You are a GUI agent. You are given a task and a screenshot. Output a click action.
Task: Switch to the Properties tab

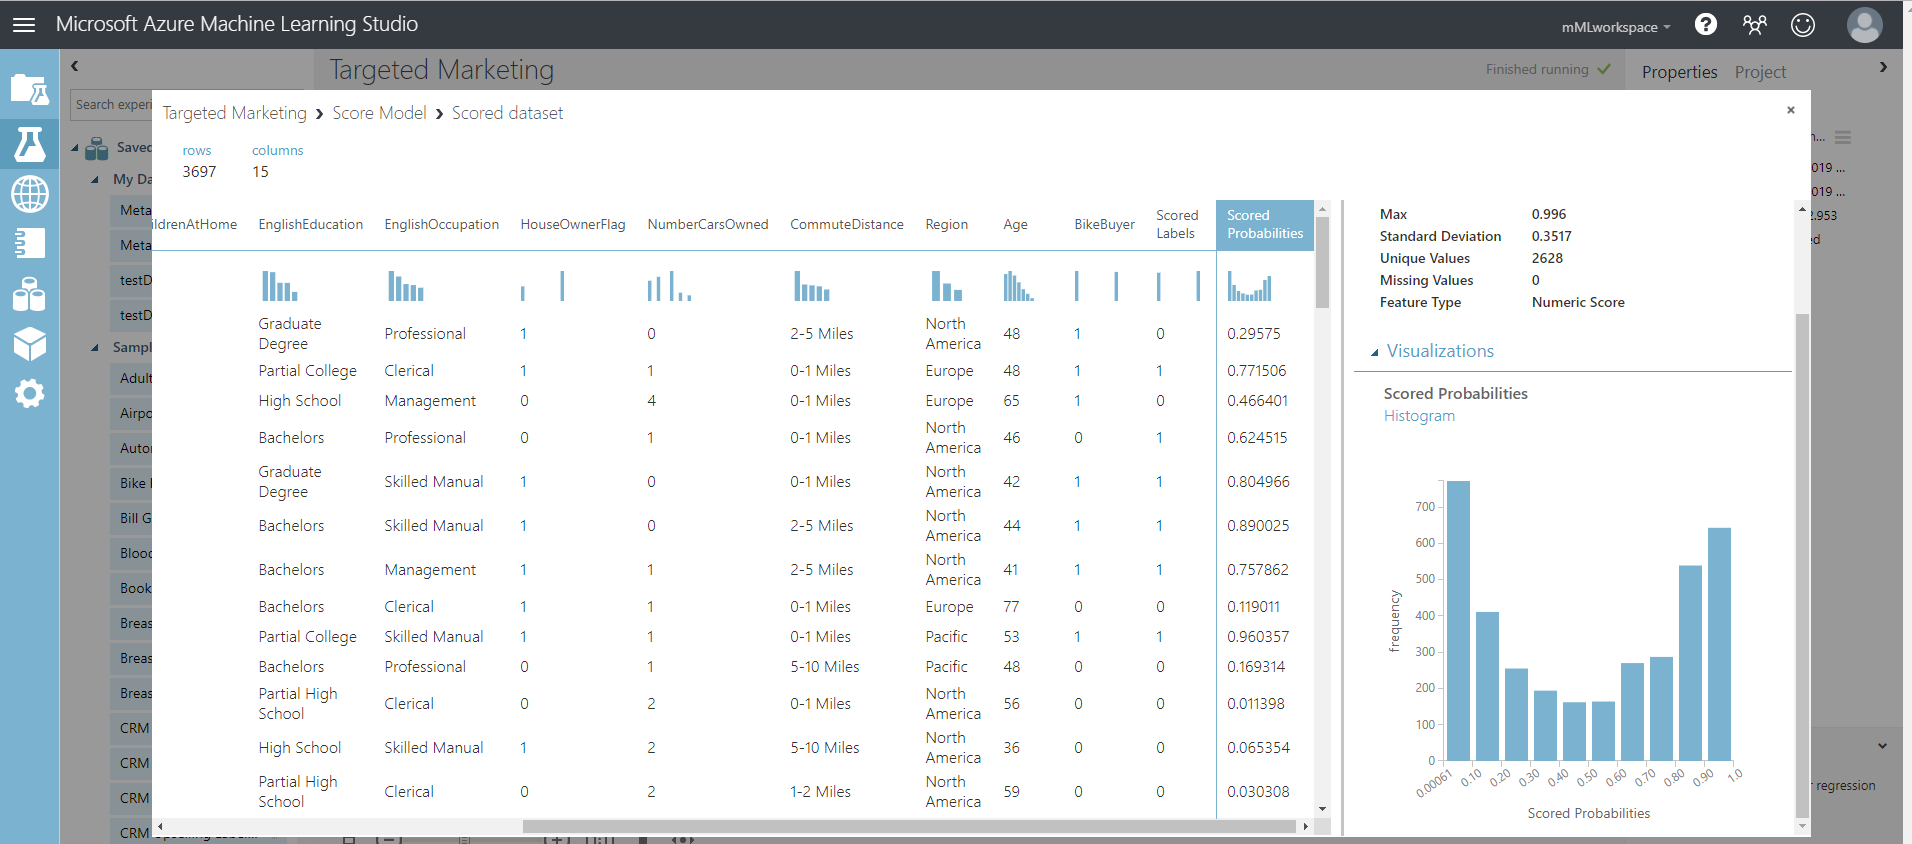[1679, 72]
